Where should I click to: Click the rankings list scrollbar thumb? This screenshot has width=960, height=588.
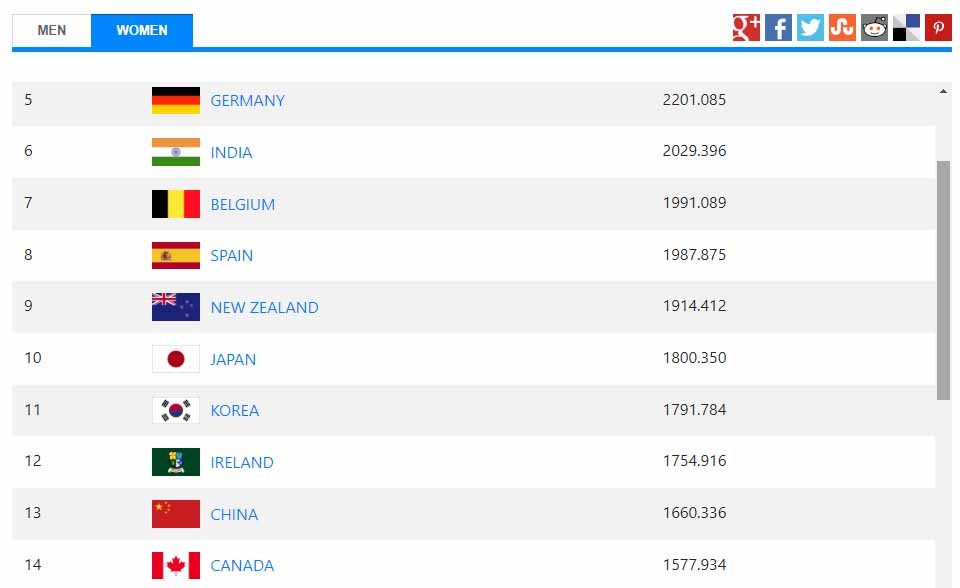click(x=943, y=281)
